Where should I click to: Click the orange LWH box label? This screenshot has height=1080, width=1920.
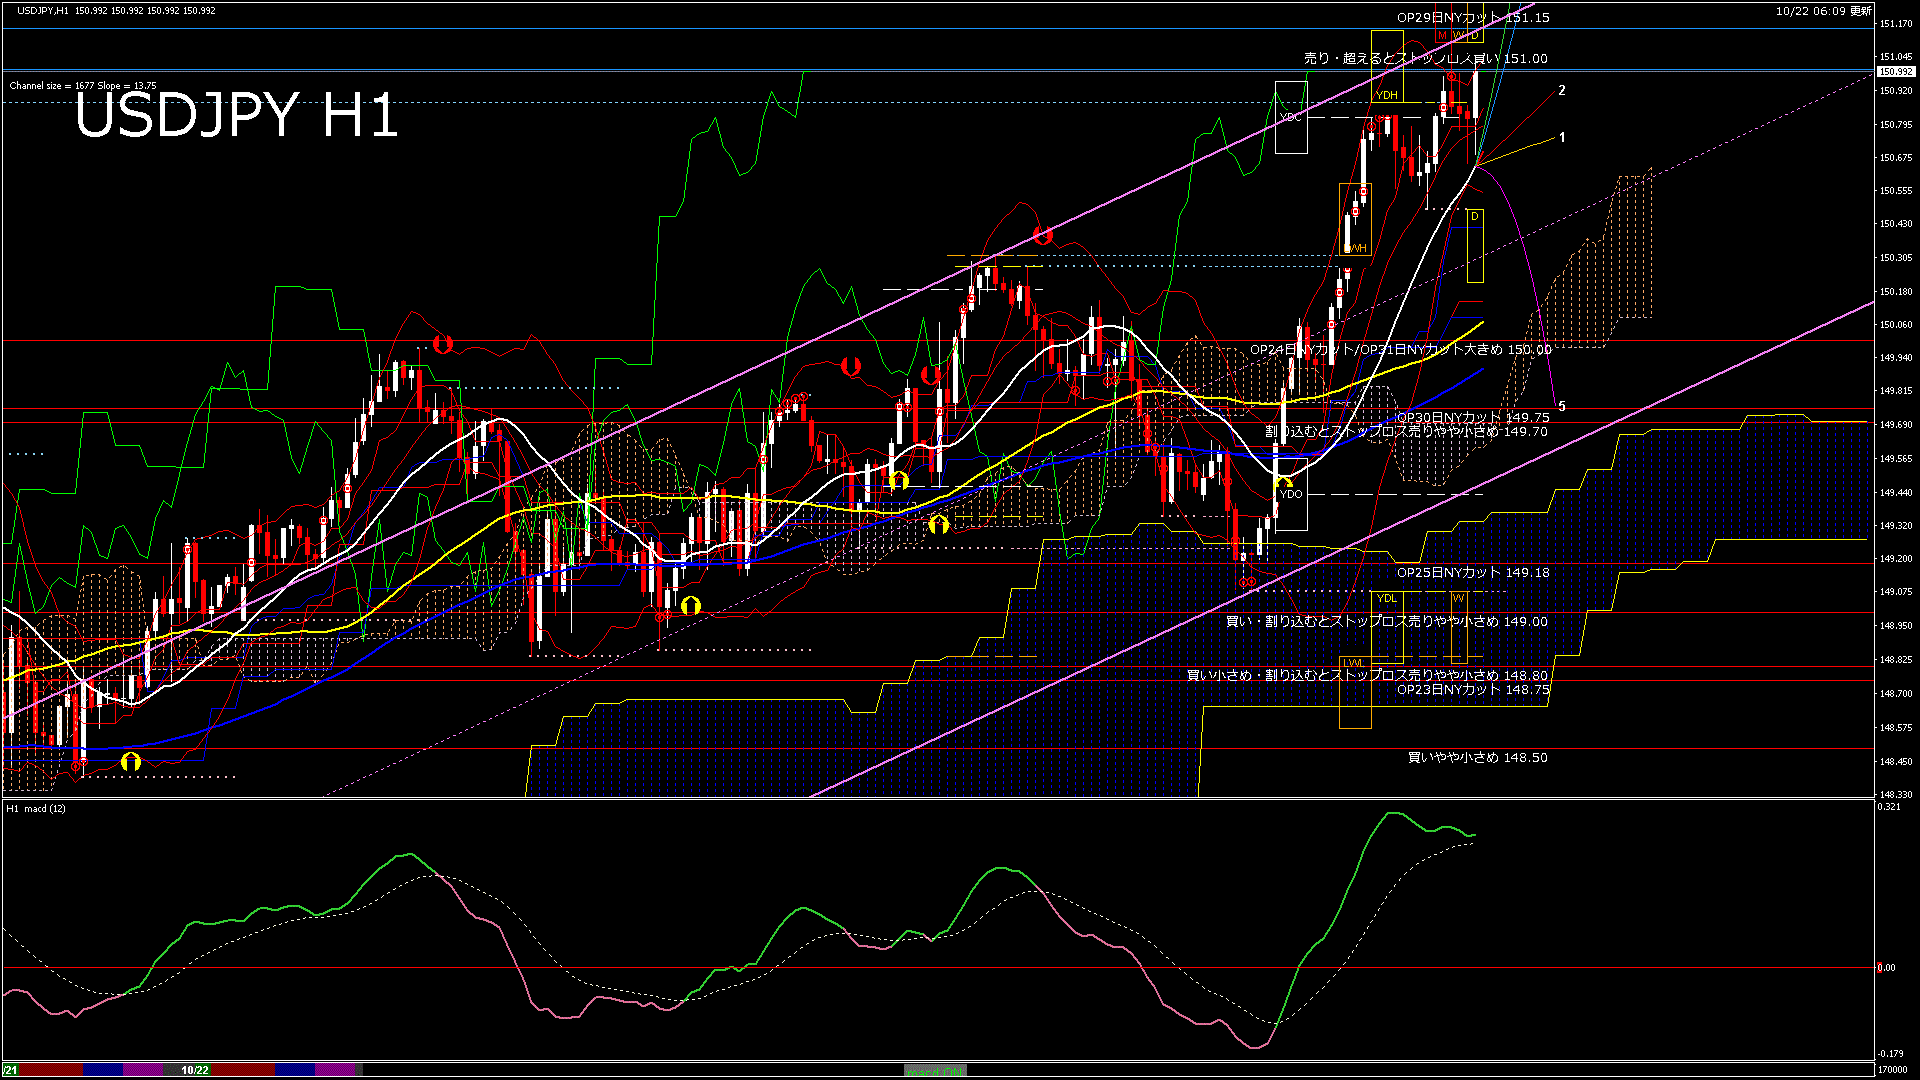coord(1355,248)
